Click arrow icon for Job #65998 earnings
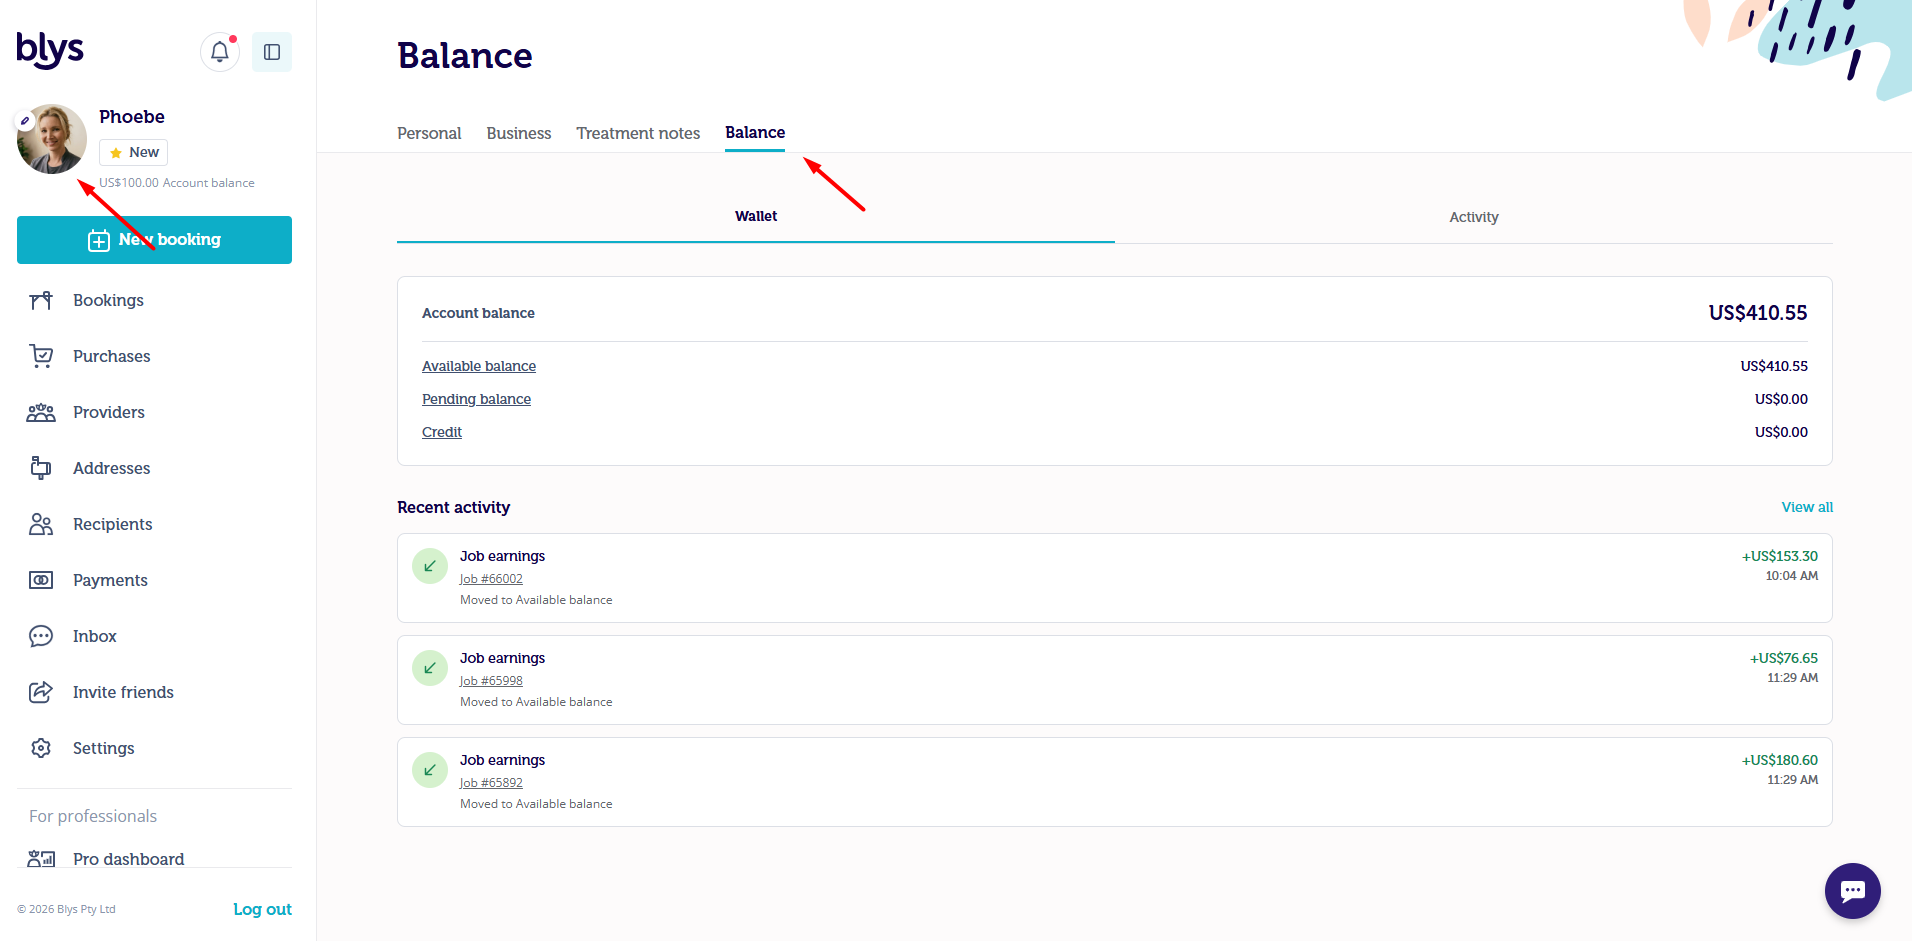The height and width of the screenshot is (941, 1912). [x=430, y=668]
